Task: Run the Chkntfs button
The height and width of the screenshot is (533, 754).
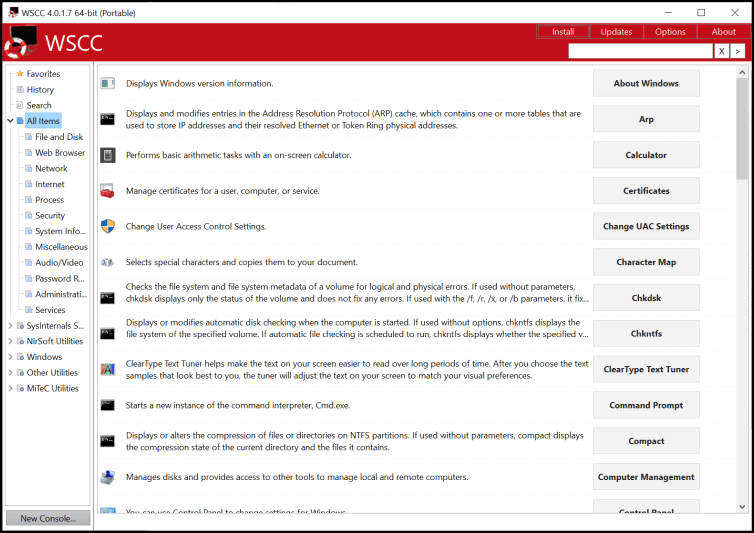Action: click(646, 333)
